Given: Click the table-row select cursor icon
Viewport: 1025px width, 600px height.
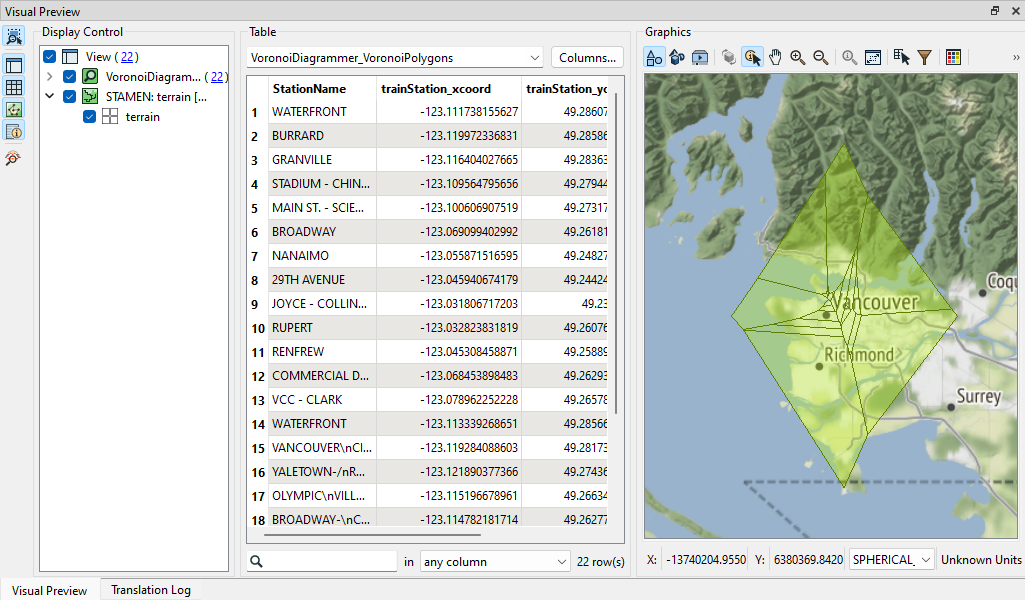Looking at the screenshot, I should (x=901, y=58).
